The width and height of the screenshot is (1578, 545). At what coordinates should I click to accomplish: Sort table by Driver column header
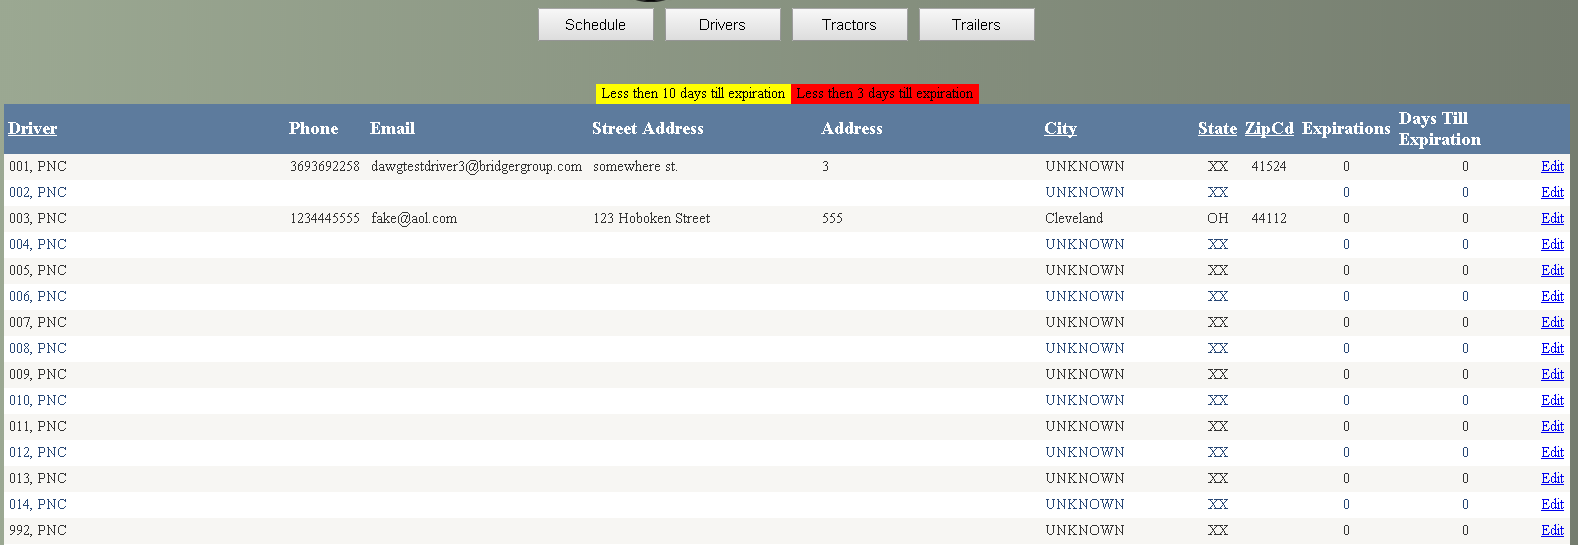(33, 128)
